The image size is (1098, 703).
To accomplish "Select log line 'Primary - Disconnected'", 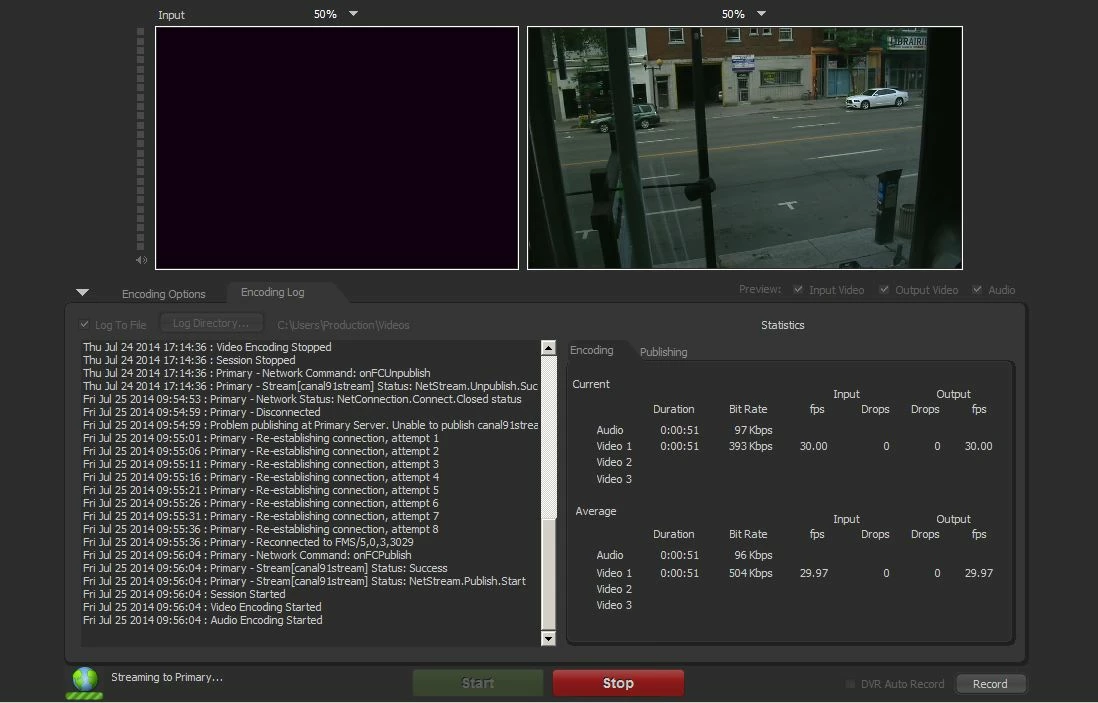I will coord(202,412).
